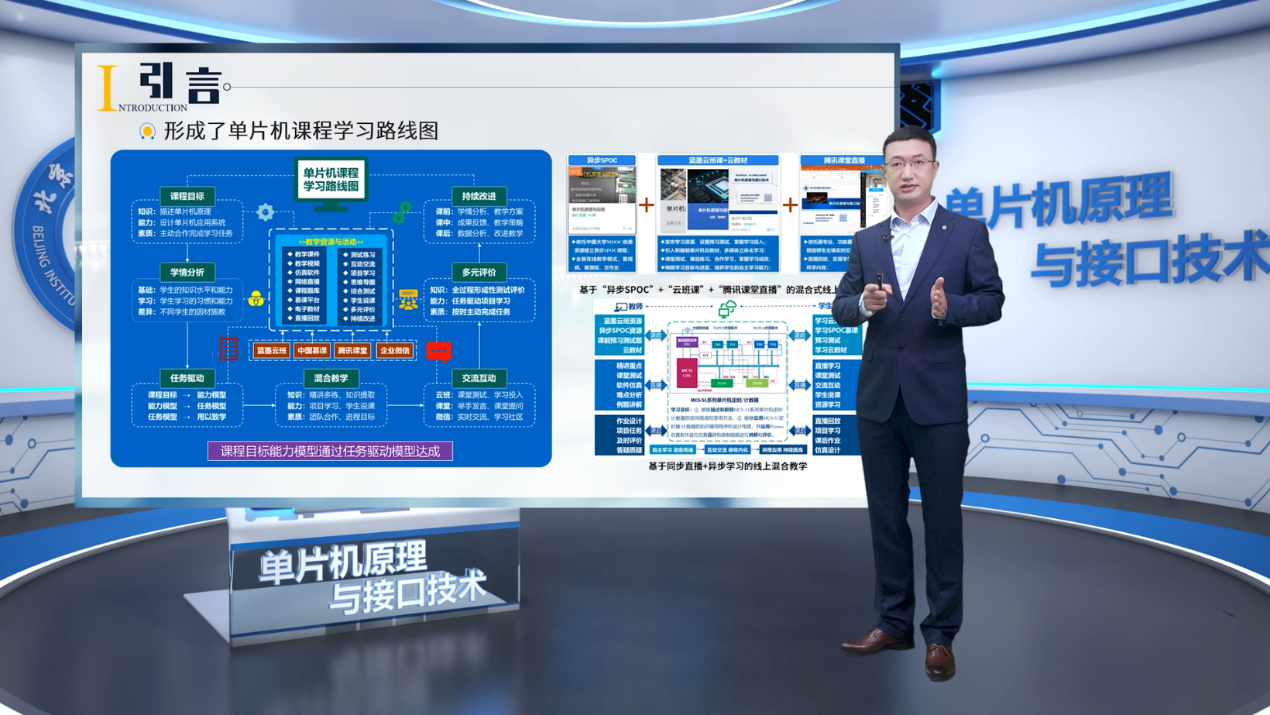Select the 企业微信 platform button
The height and width of the screenshot is (715, 1270).
pyautogui.click(x=394, y=351)
